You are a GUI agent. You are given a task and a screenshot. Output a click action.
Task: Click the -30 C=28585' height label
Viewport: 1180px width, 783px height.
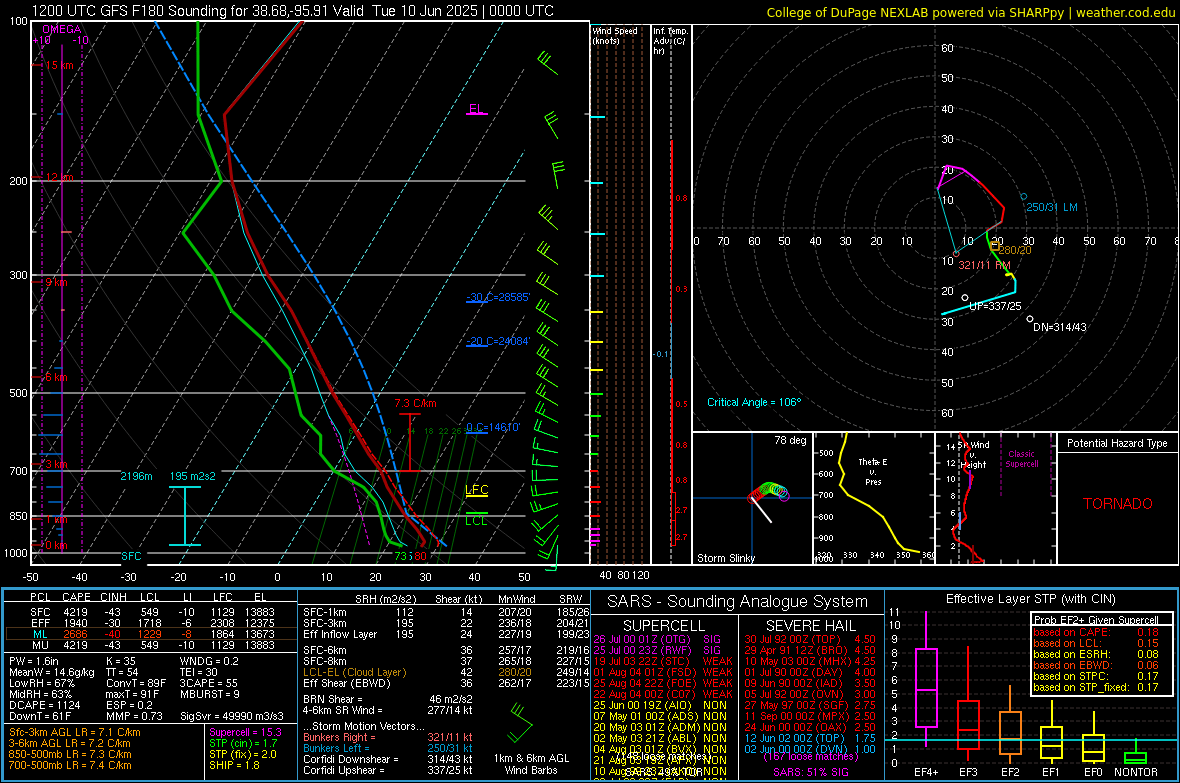(x=498, y=297)
